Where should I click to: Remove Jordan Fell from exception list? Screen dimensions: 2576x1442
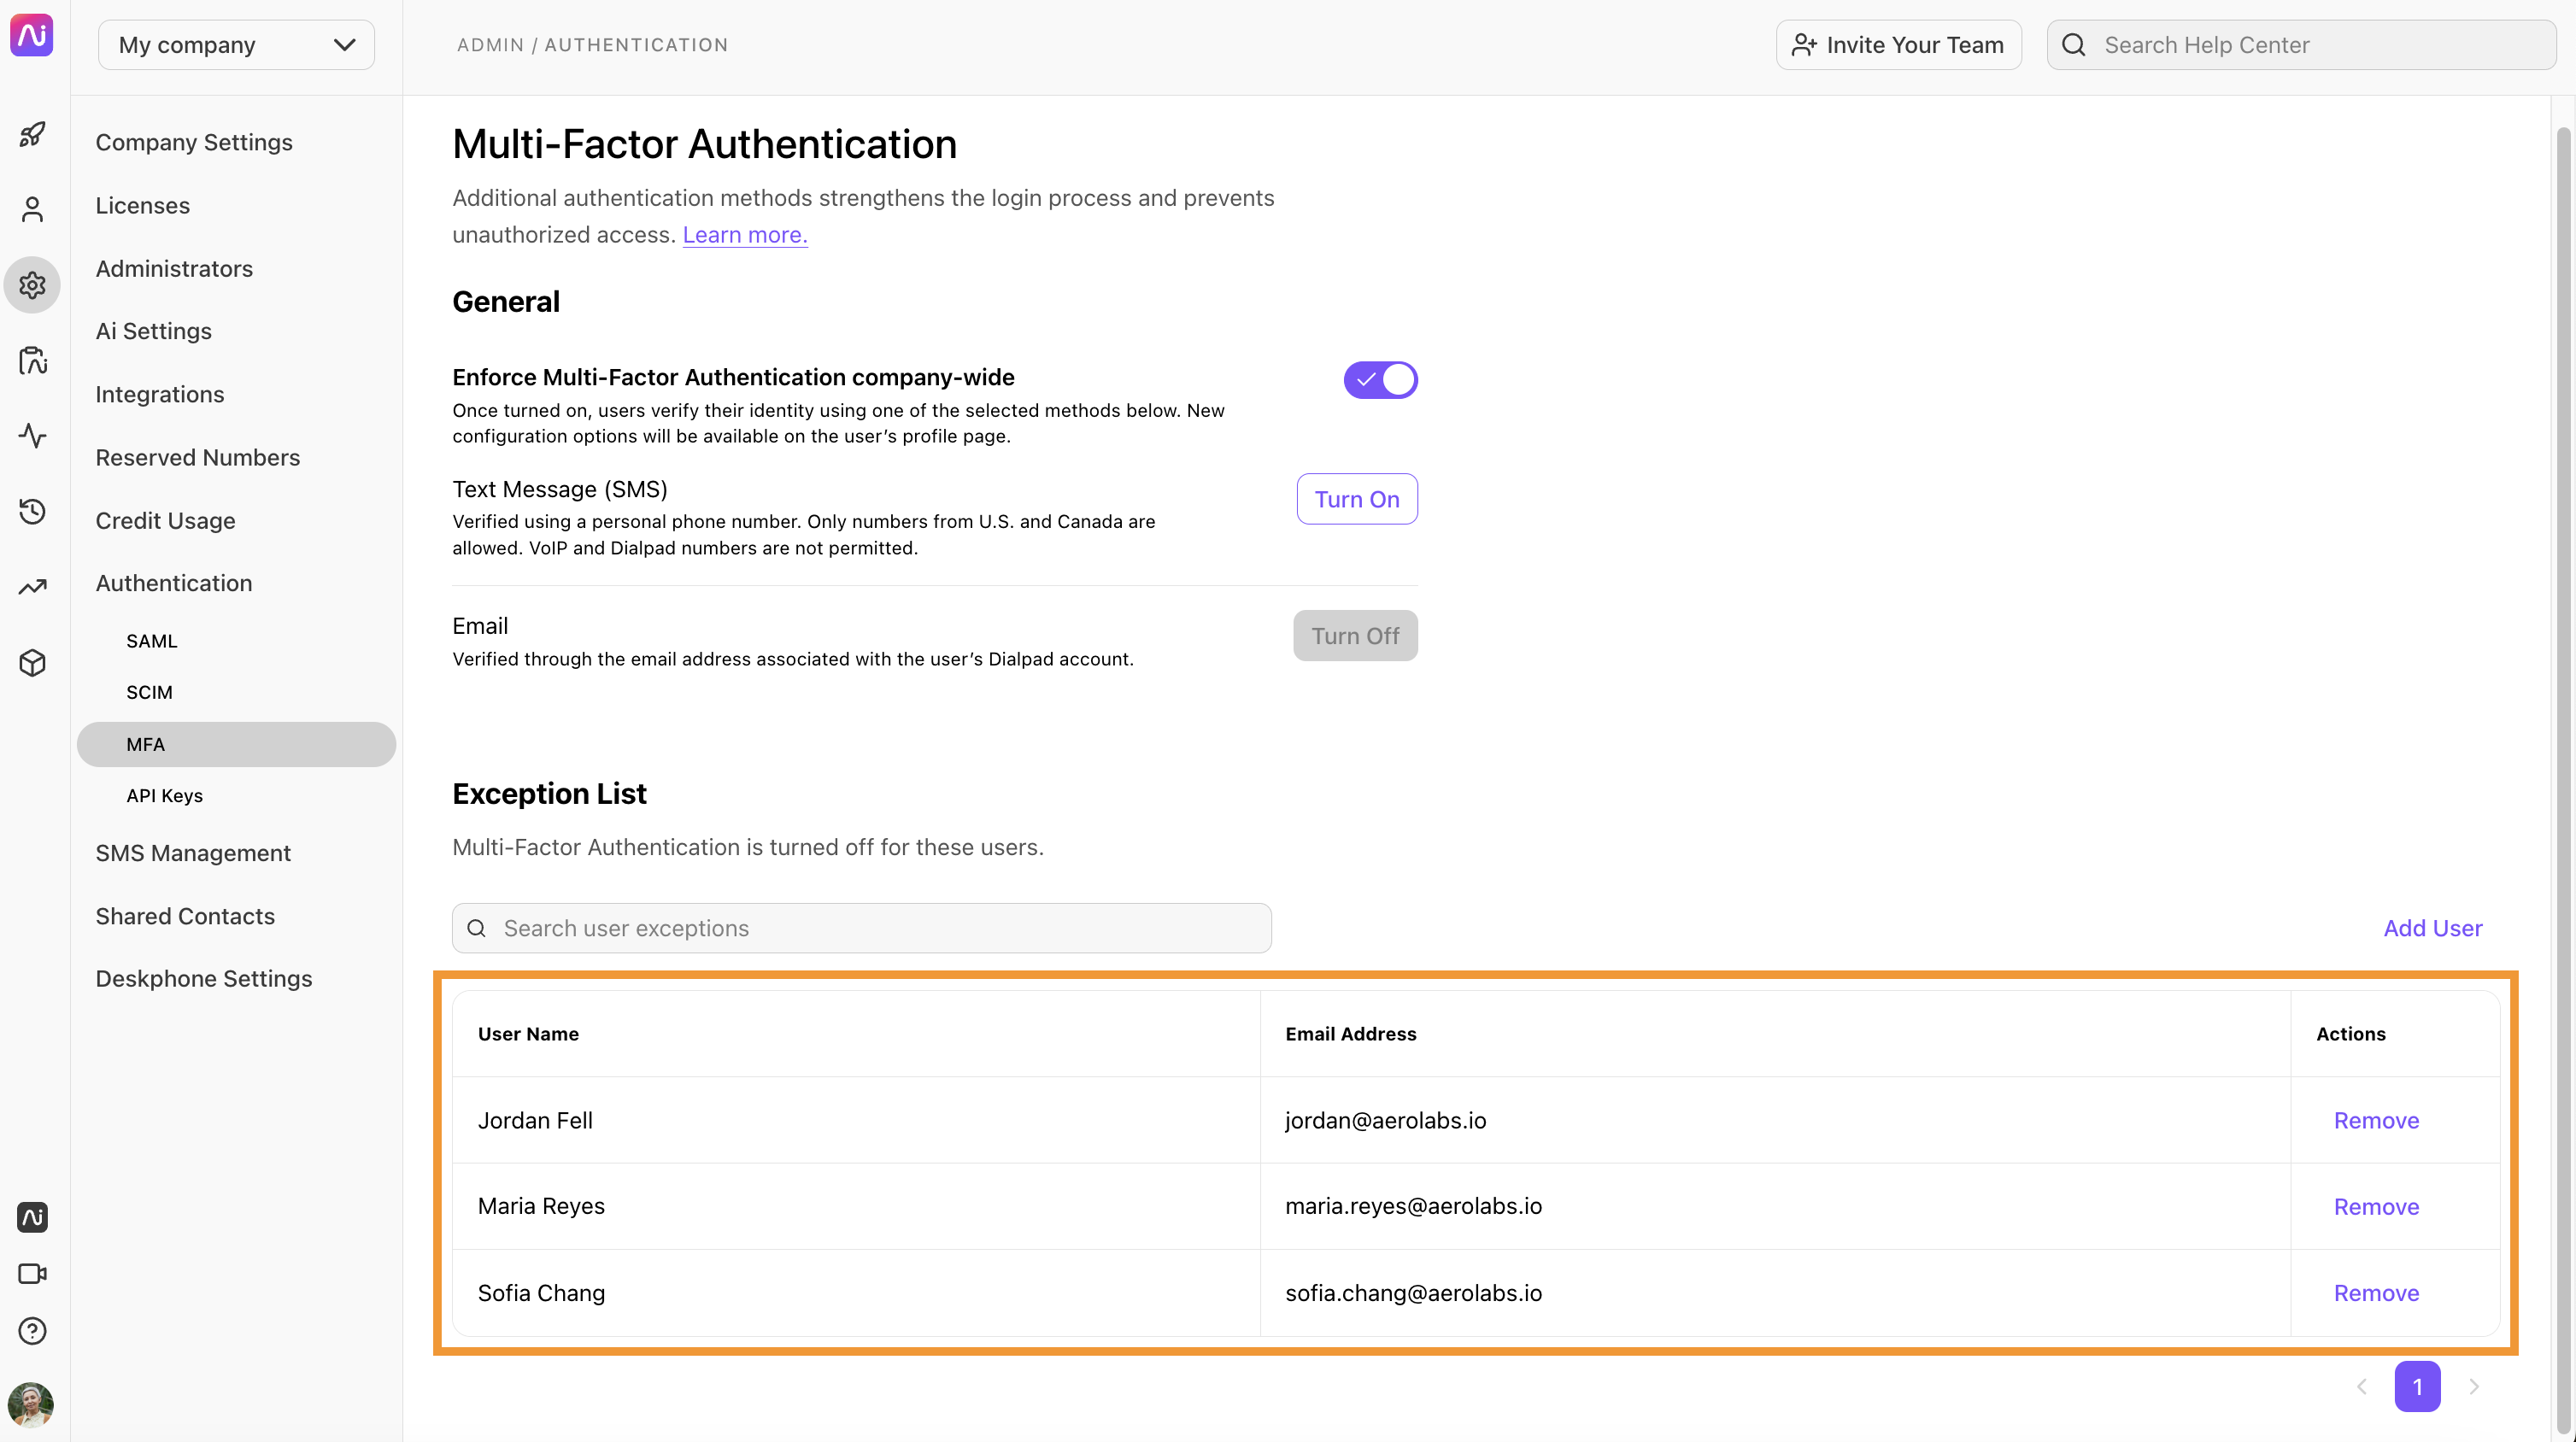[x=2376, y=1120]
